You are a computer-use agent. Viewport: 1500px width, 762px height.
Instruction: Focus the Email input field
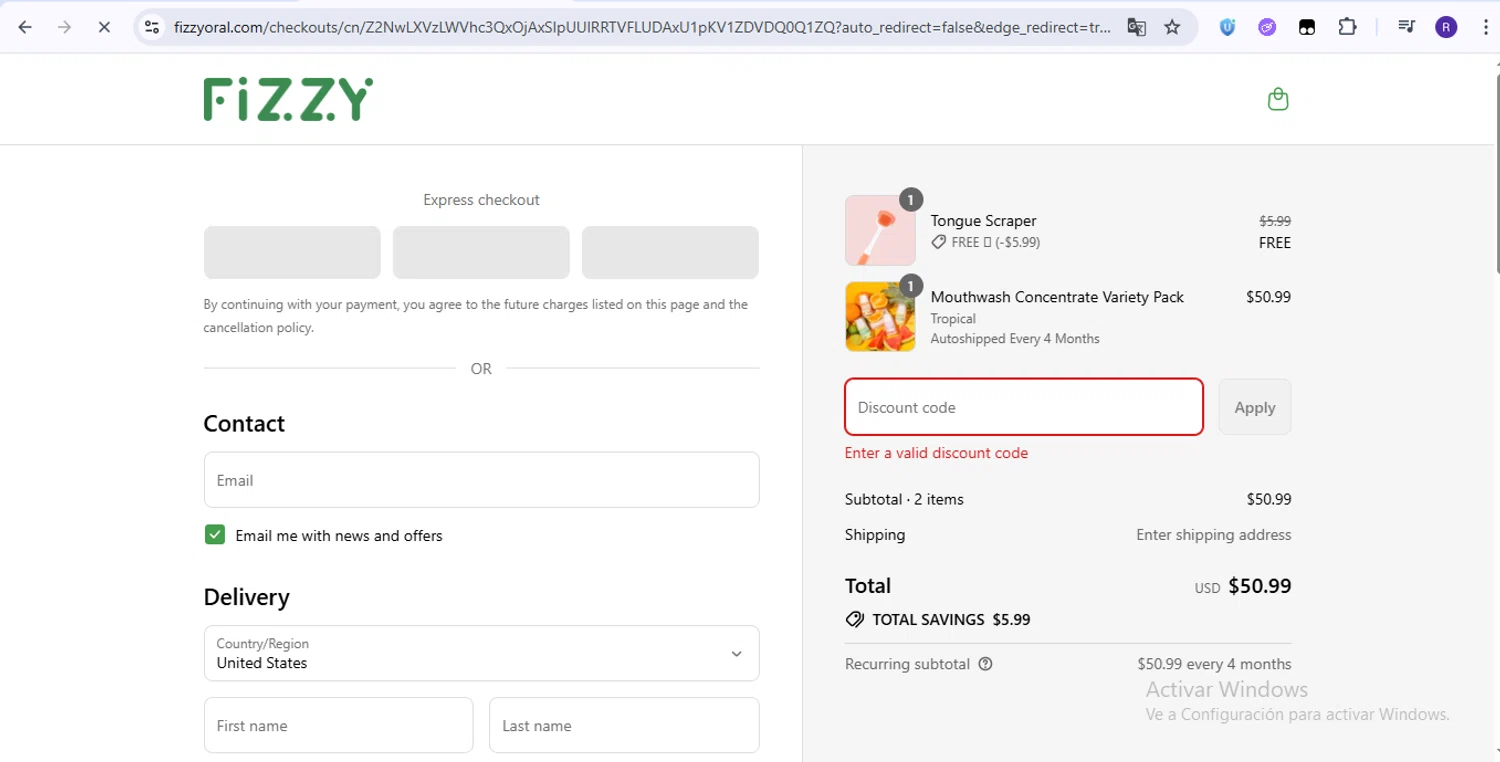[x=481, y=480]
